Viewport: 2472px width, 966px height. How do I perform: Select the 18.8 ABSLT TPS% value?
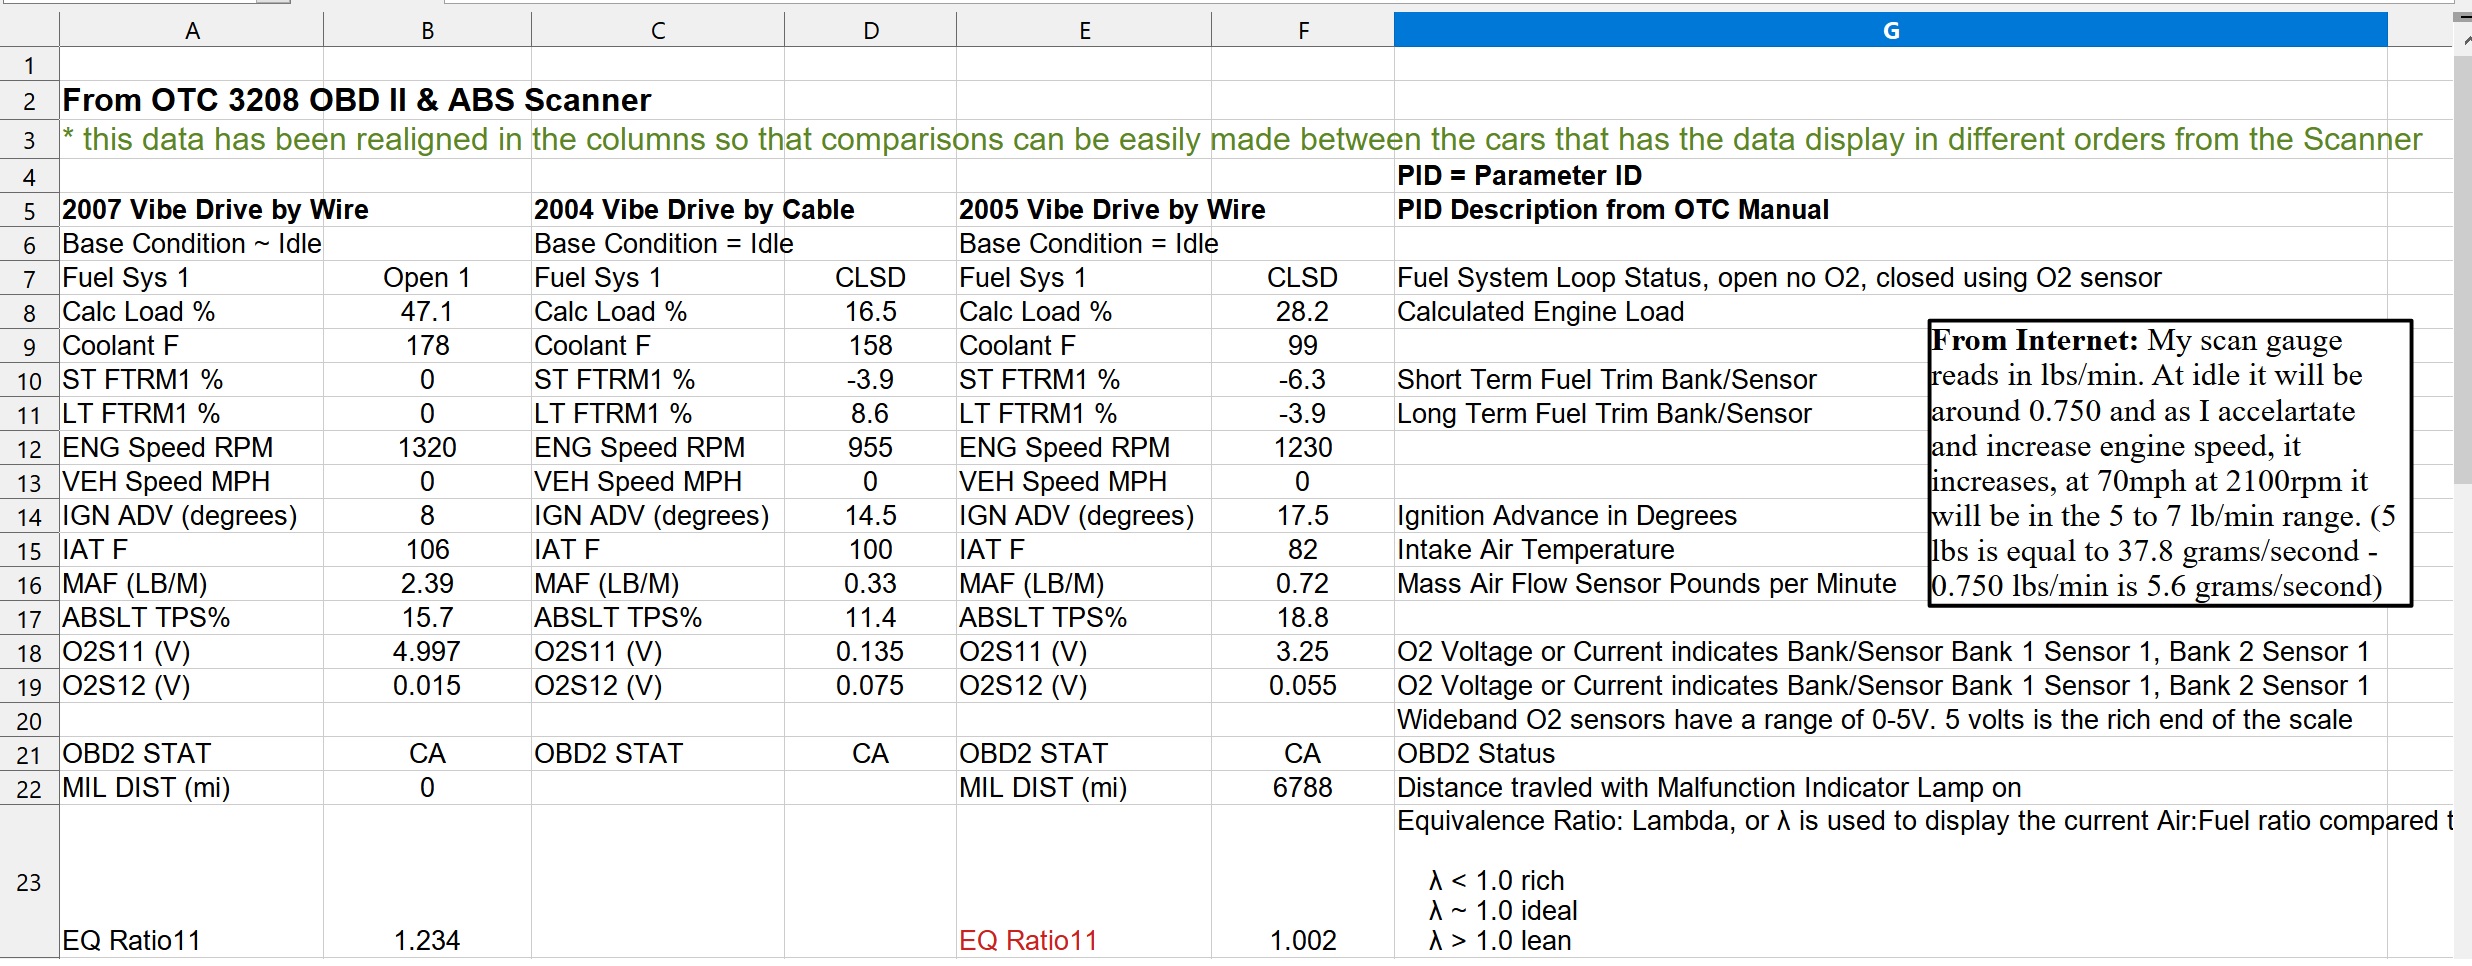(x=1302, y=618)
